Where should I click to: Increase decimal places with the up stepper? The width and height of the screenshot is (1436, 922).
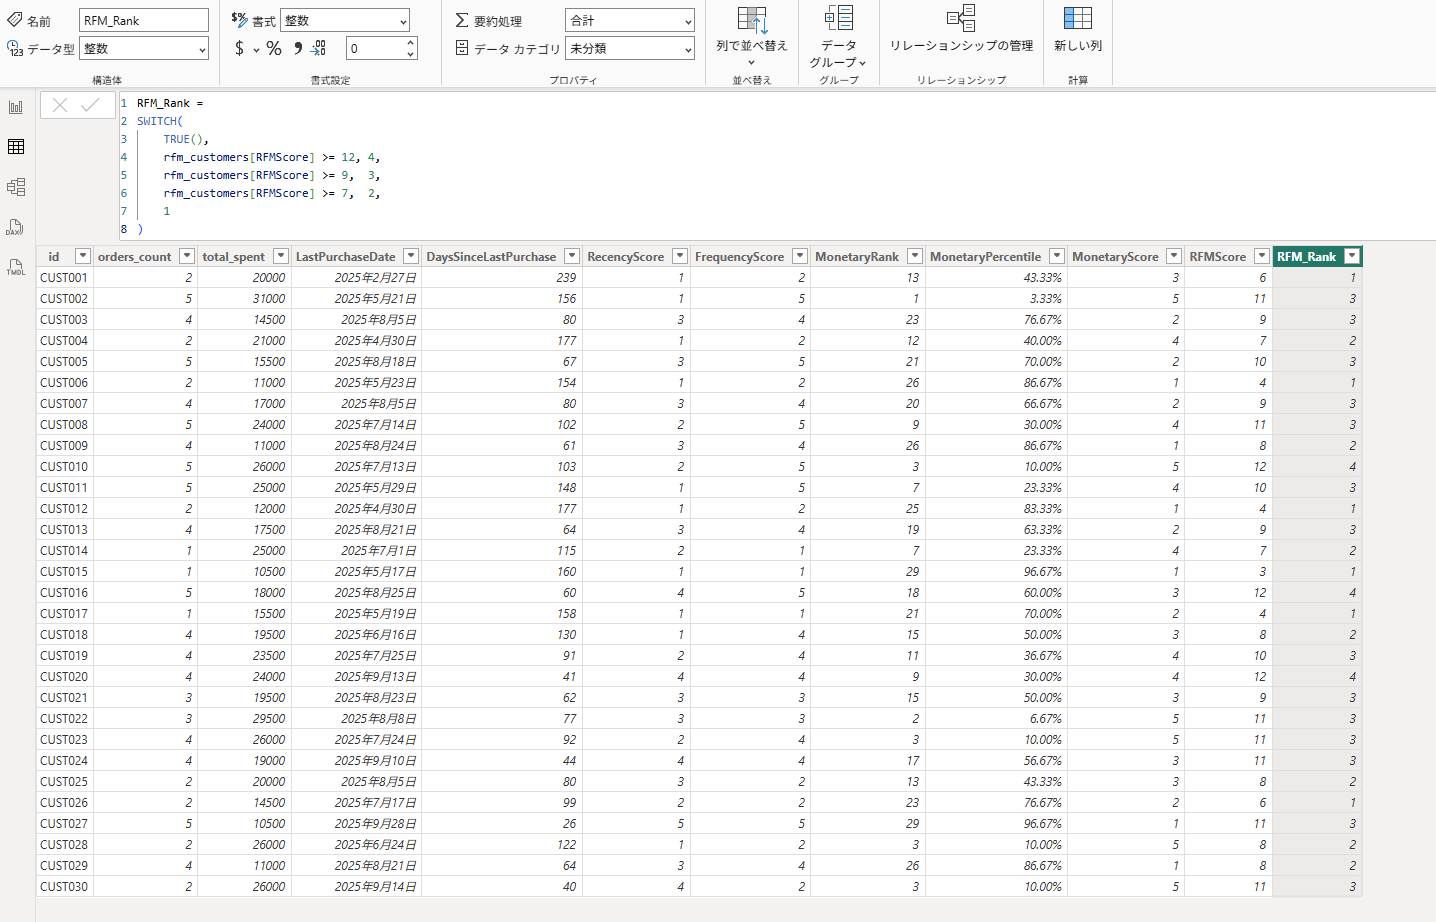click(x=411, y=43)
